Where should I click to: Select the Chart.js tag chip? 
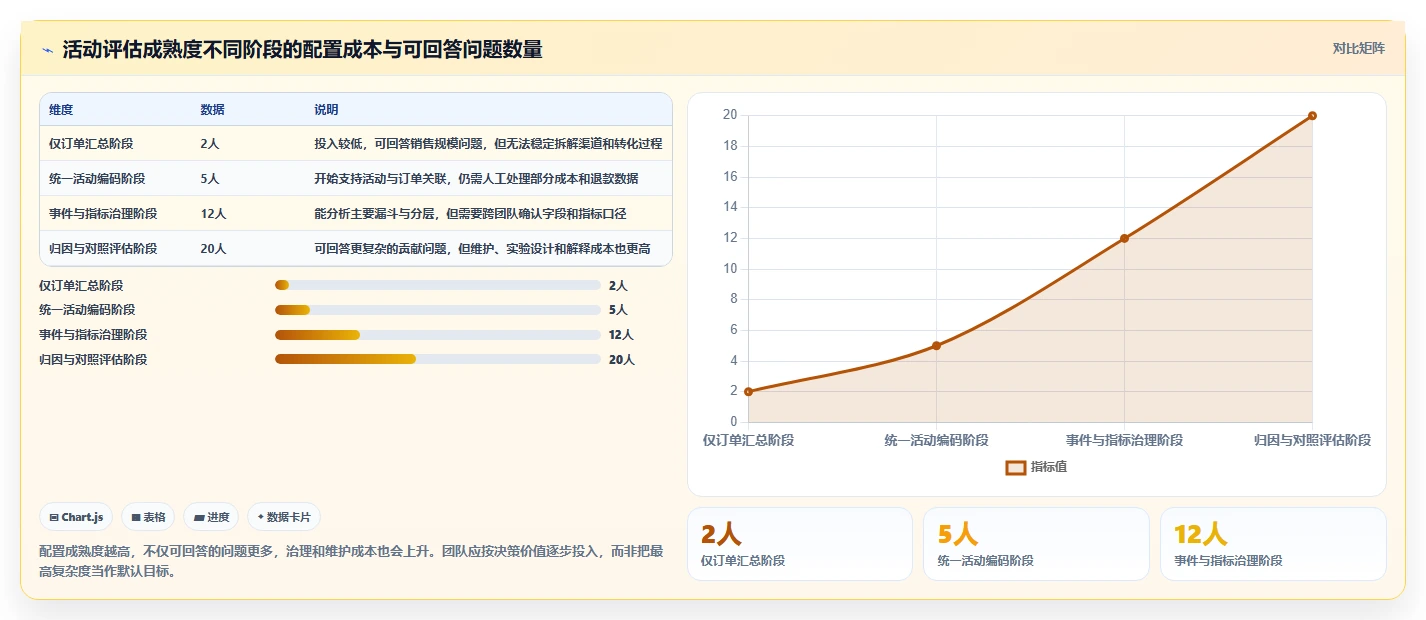(x=77, y=517)
